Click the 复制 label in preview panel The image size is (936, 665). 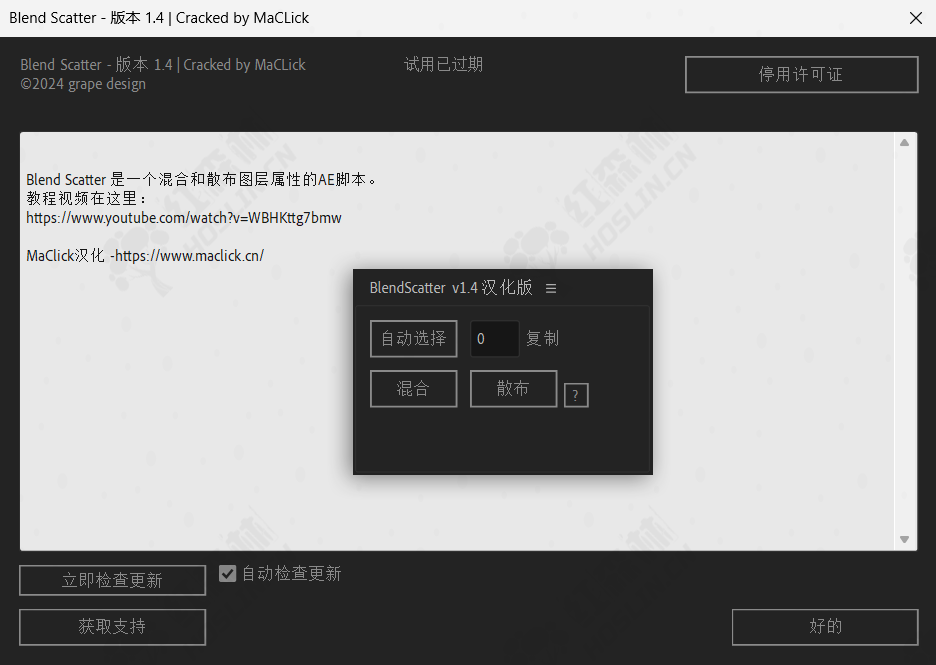click(542, 339)
